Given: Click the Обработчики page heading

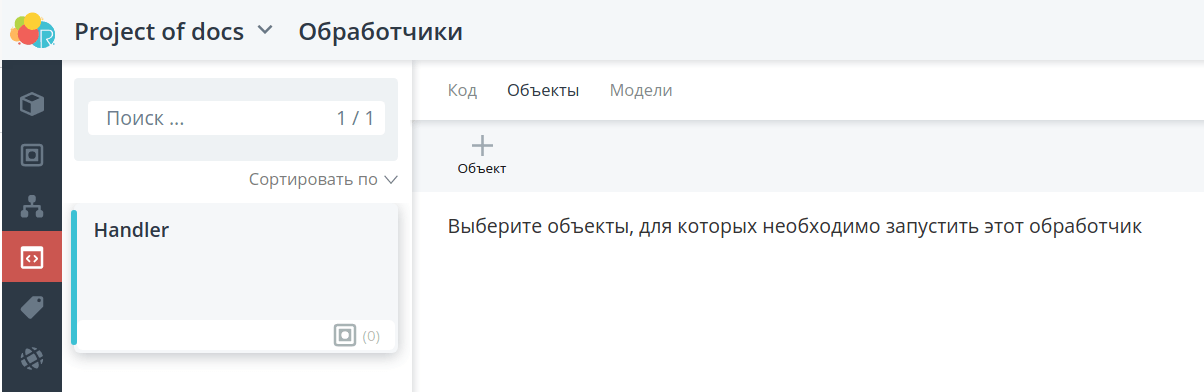Looking at the screenshot, I should tap(381, 31).
